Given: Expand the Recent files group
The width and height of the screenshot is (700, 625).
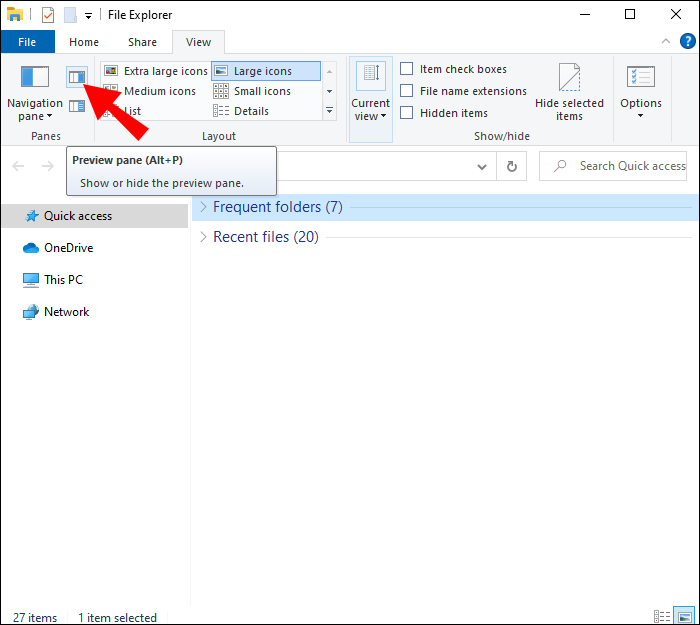Looking at the screenshot, I should pyautogui.click(x=203, y=237).
